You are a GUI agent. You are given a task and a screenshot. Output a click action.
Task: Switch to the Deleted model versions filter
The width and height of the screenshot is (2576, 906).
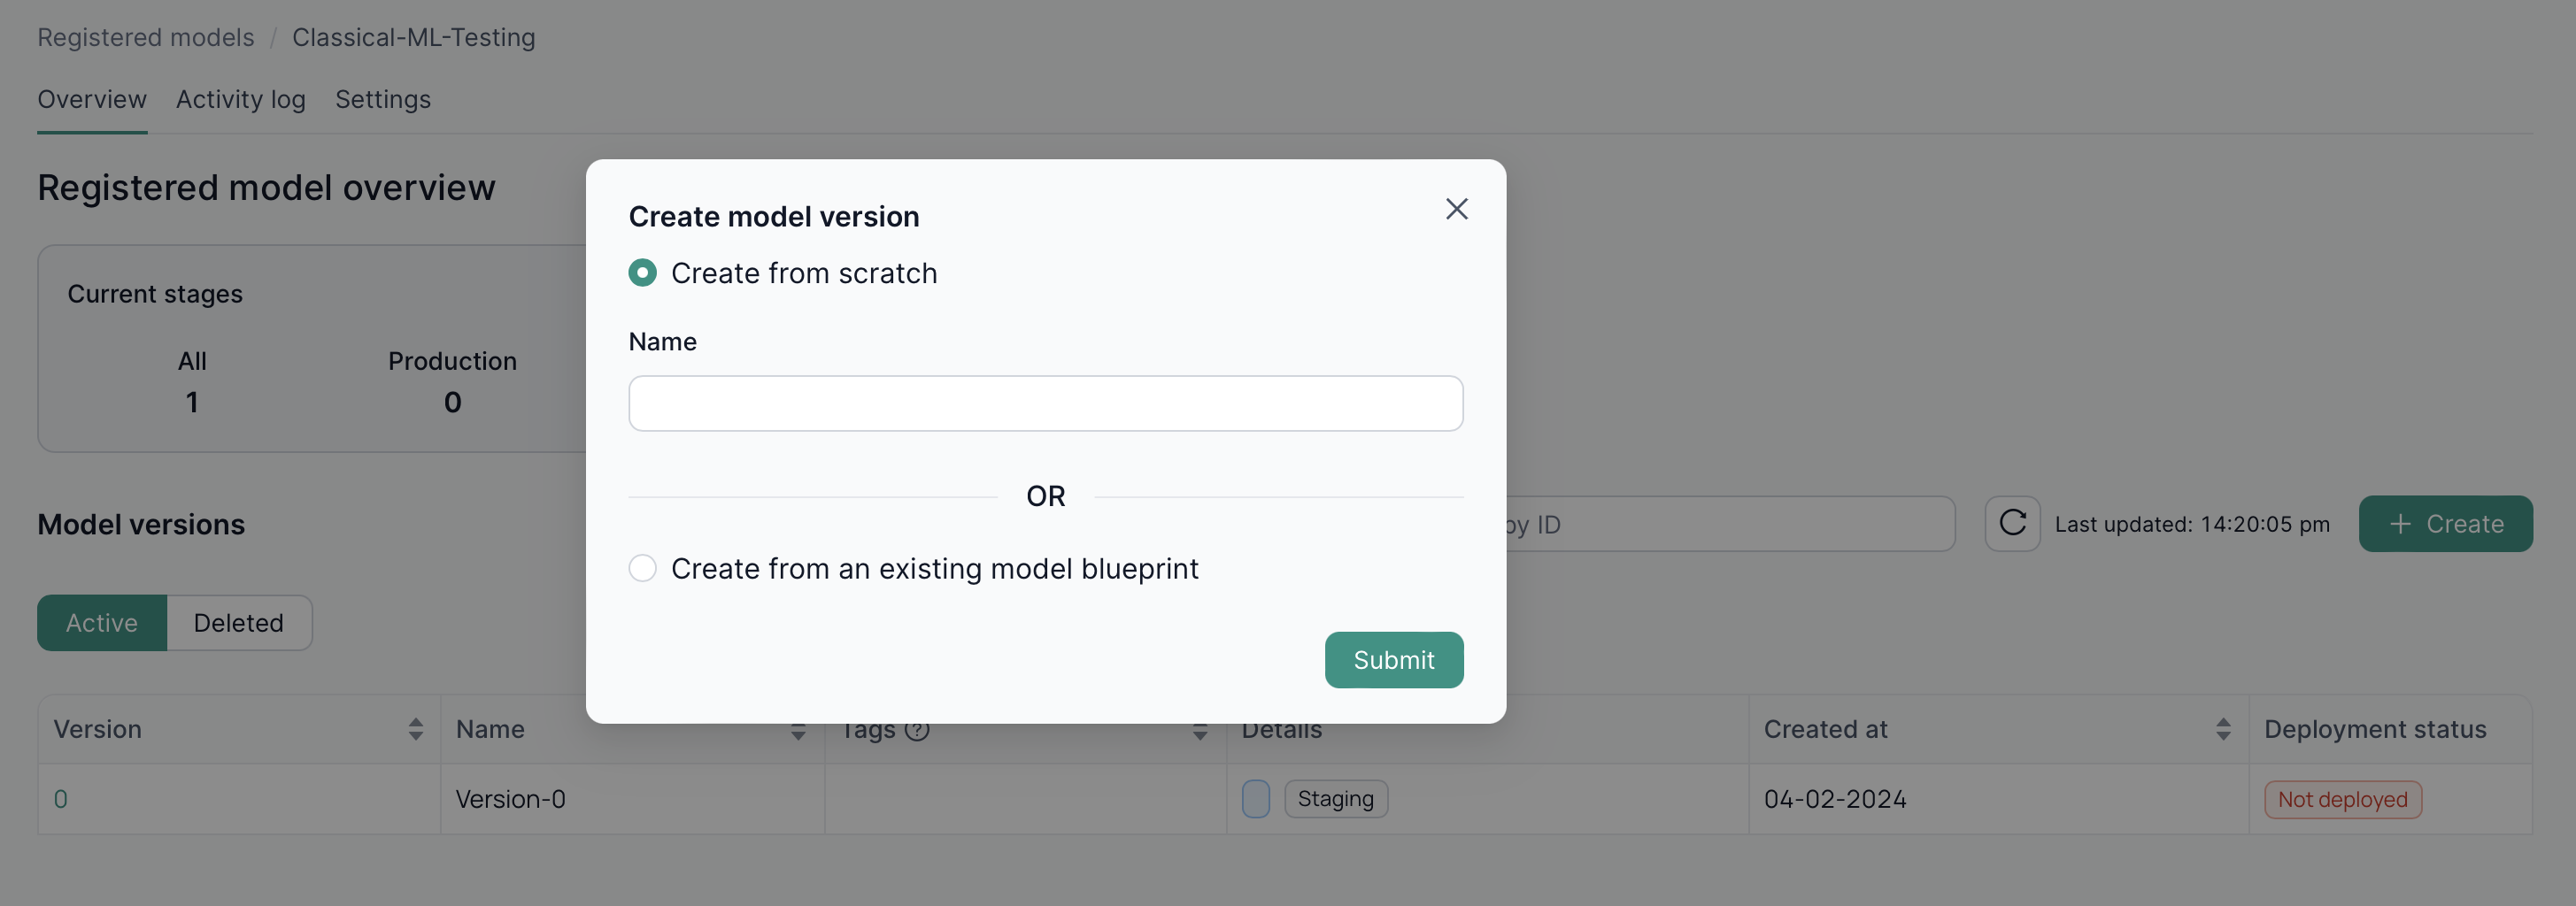[x=238, y=622]
